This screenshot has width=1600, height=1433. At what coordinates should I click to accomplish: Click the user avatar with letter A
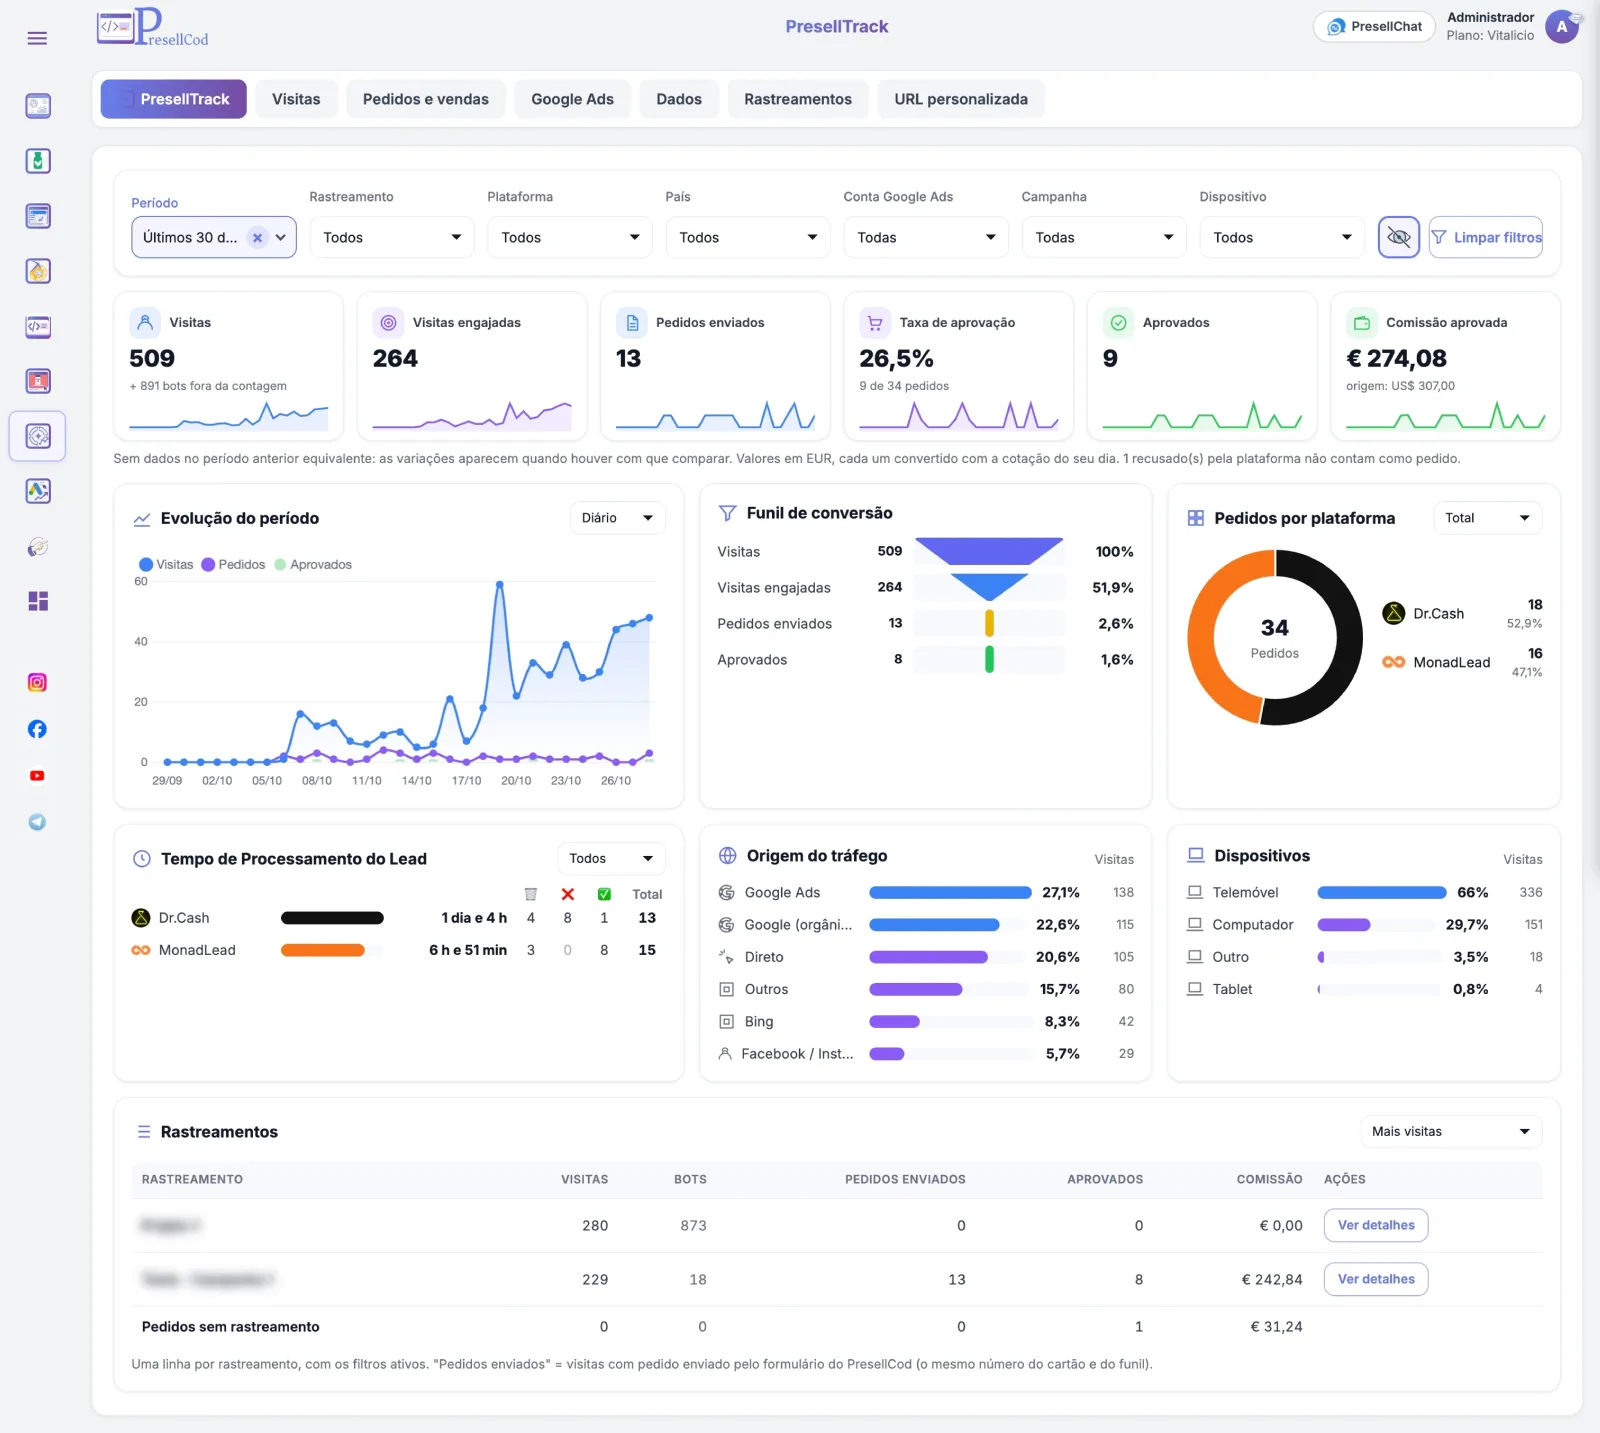point(1562,27)
